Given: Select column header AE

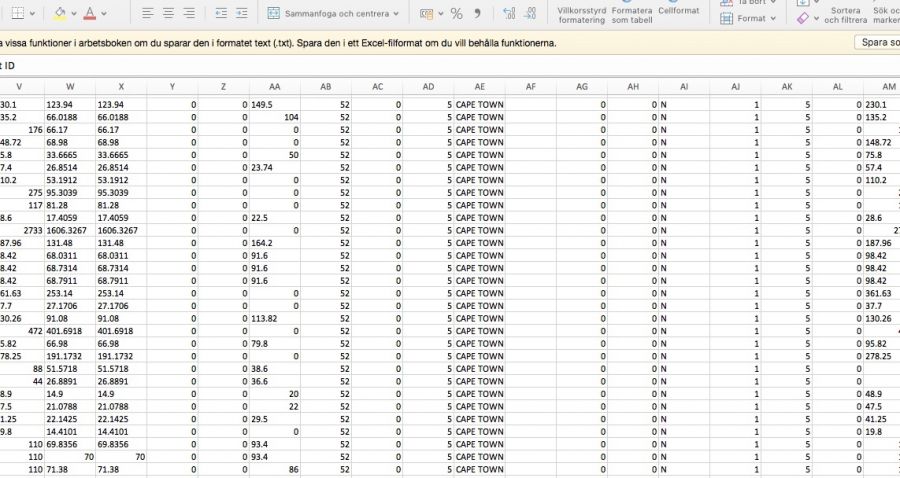Looking at the screenshot, I should click(479, 87).
